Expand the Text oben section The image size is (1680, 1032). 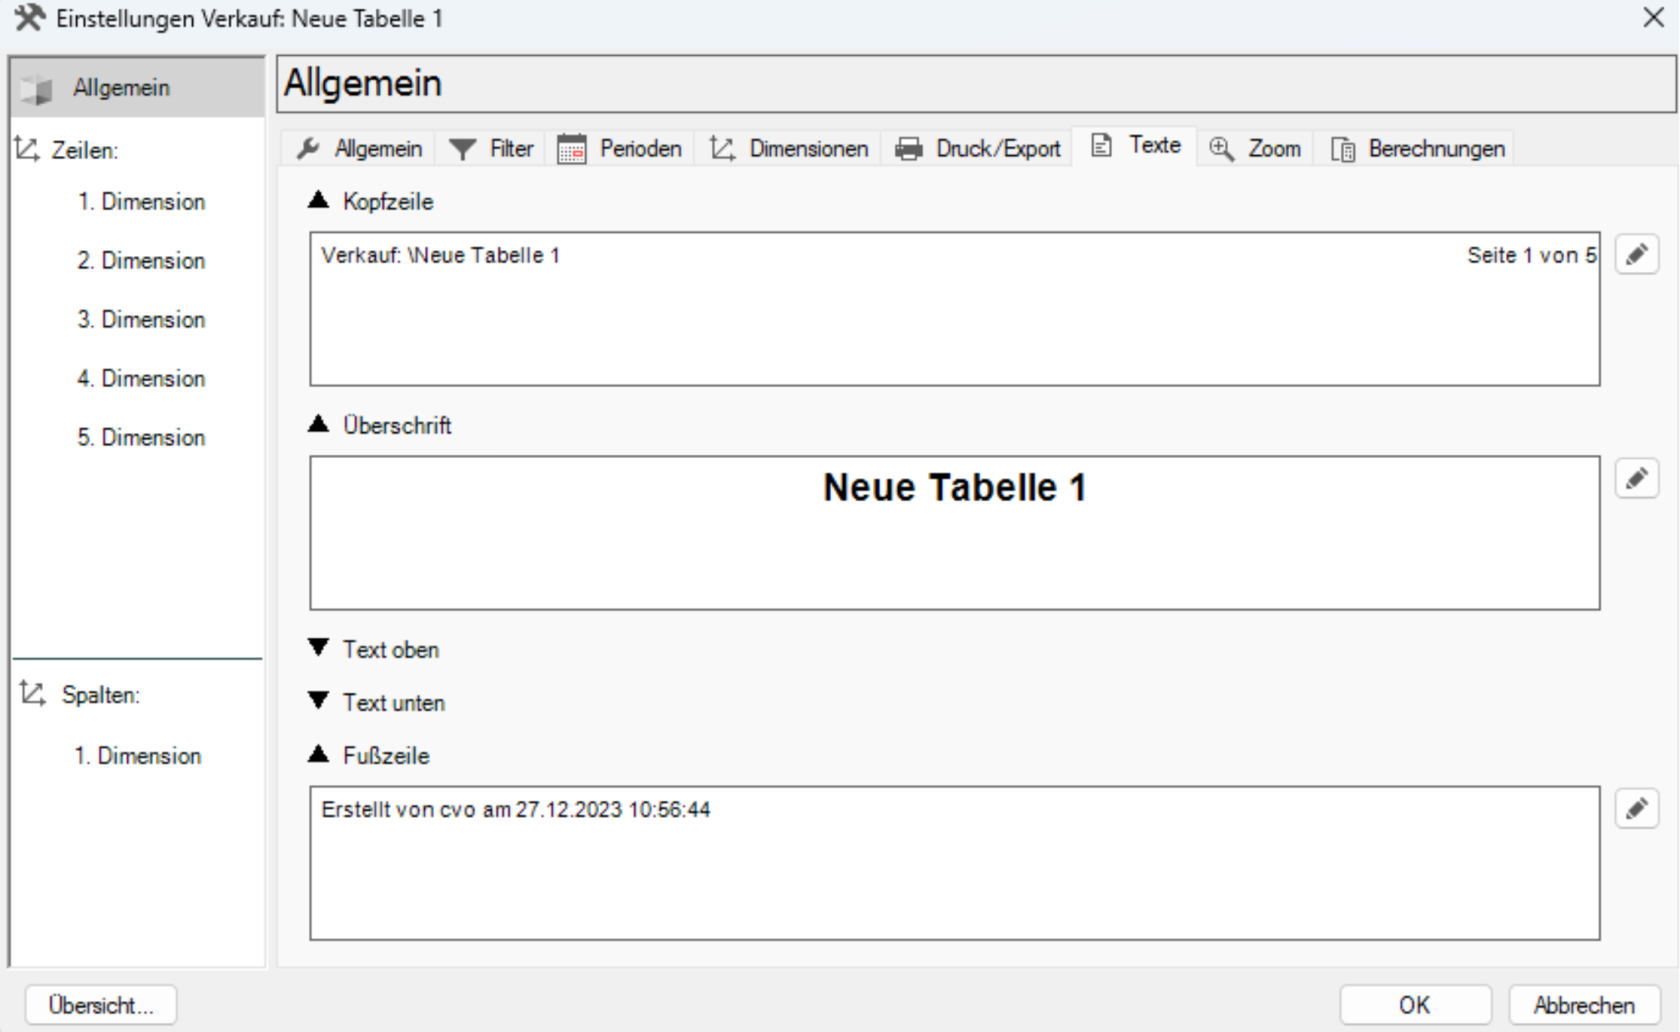[x=318, y=648]
